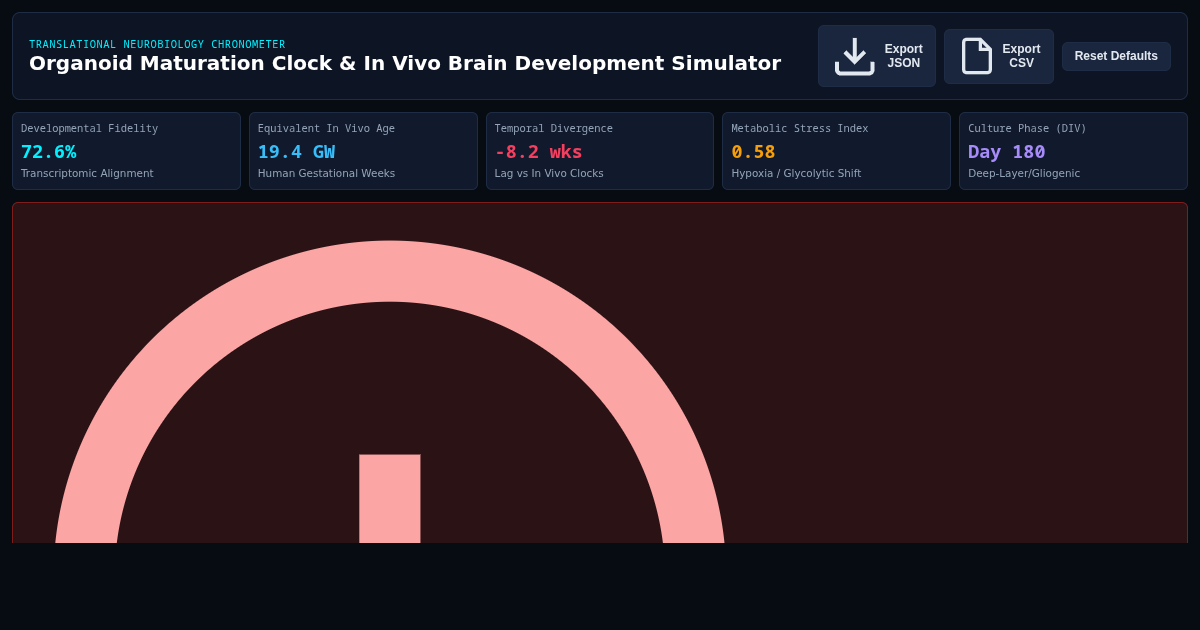This screenshot has width=1200, height=630.
Task: Click the Export CSV label
Action: coord(1021,56)
